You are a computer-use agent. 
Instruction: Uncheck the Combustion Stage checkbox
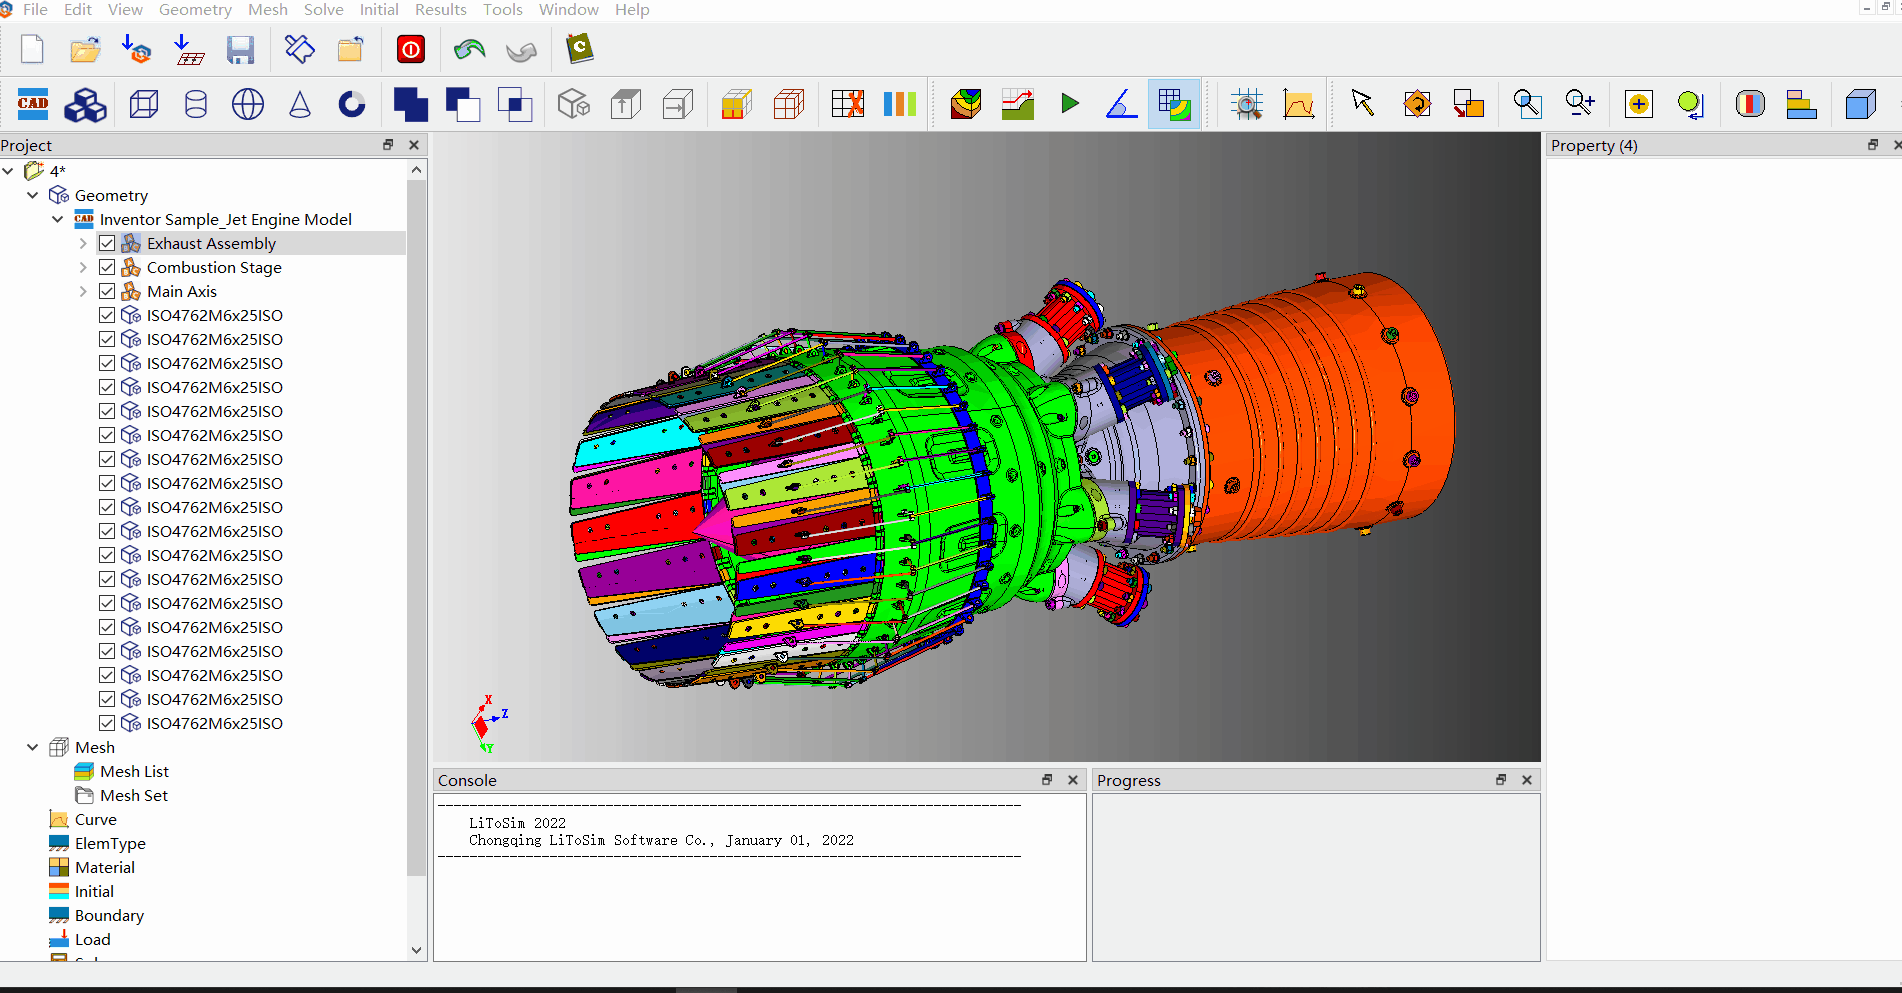[x=107, y=267]
